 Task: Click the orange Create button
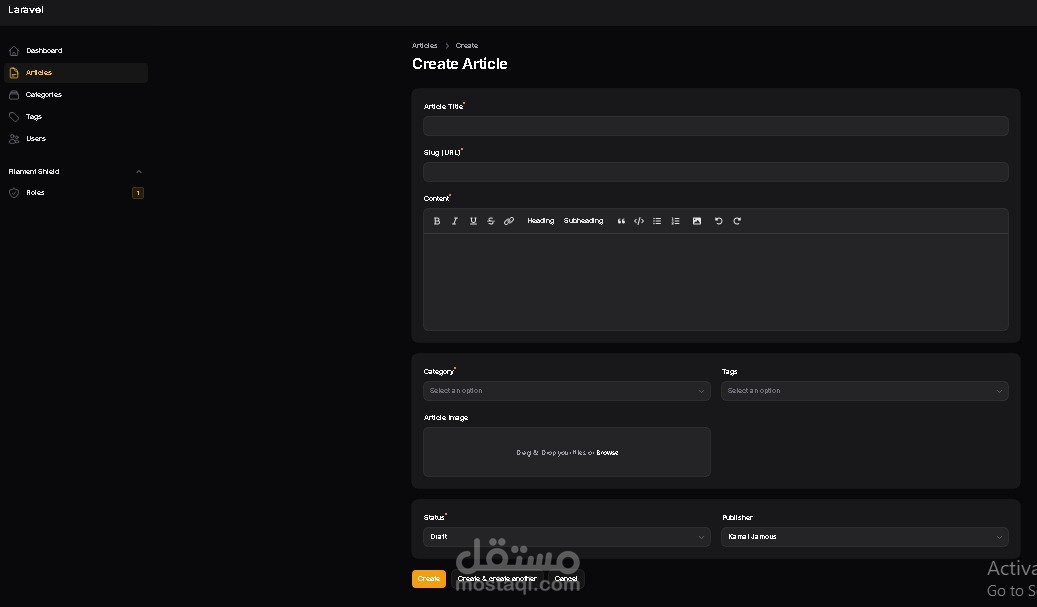tap(429, 579)
